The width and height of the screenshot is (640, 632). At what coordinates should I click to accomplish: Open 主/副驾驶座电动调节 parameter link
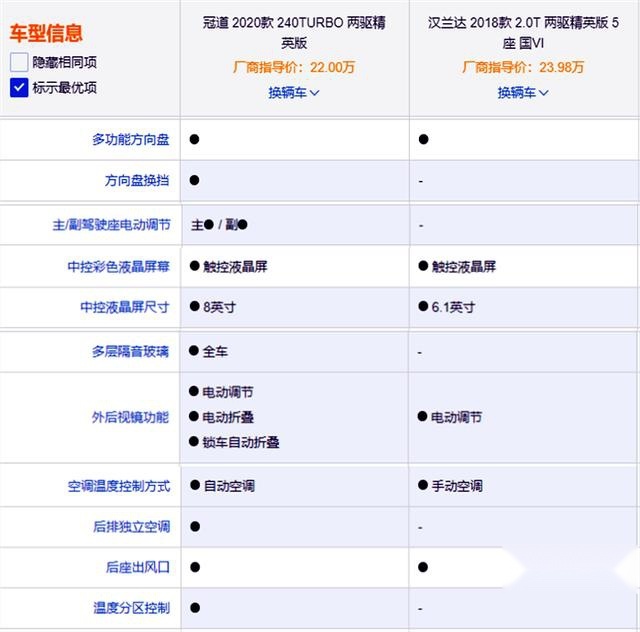tap(111, 225)
